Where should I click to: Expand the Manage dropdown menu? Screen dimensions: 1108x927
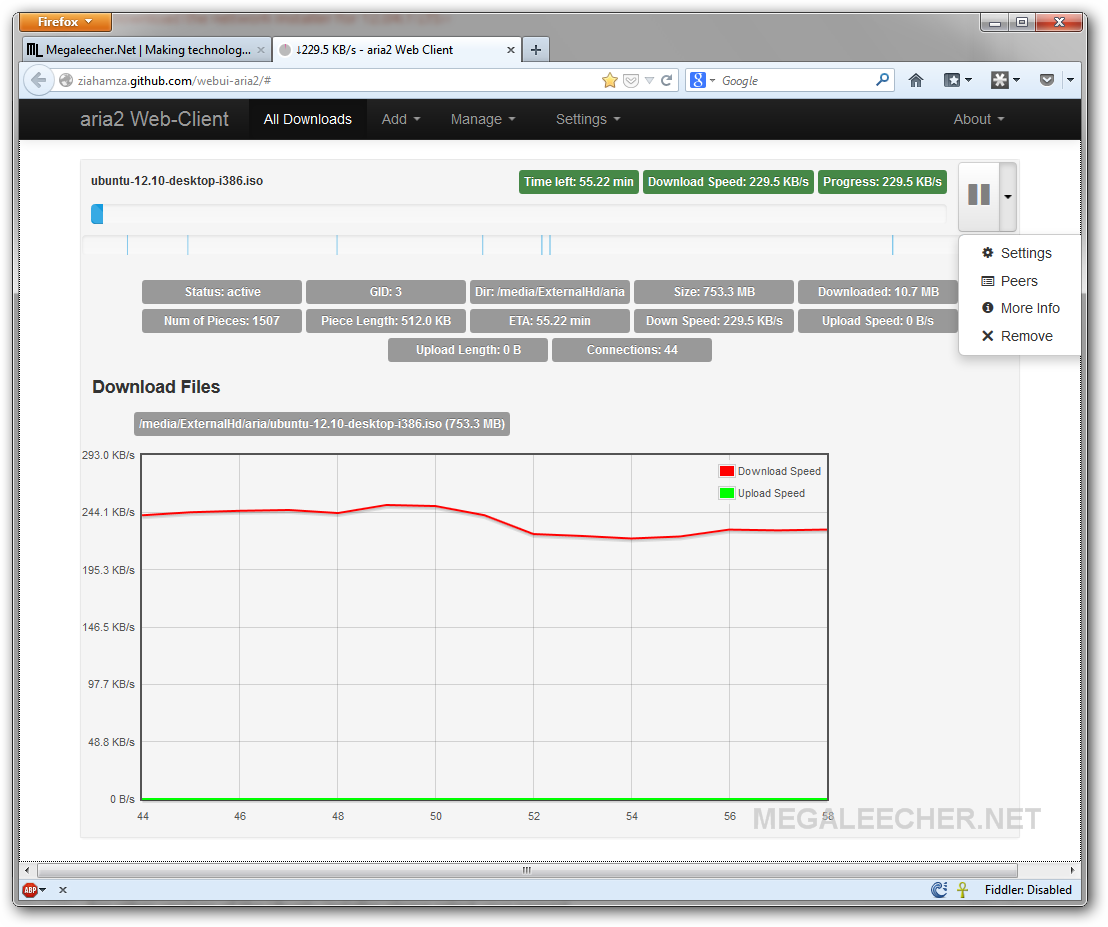click(483, 119)
